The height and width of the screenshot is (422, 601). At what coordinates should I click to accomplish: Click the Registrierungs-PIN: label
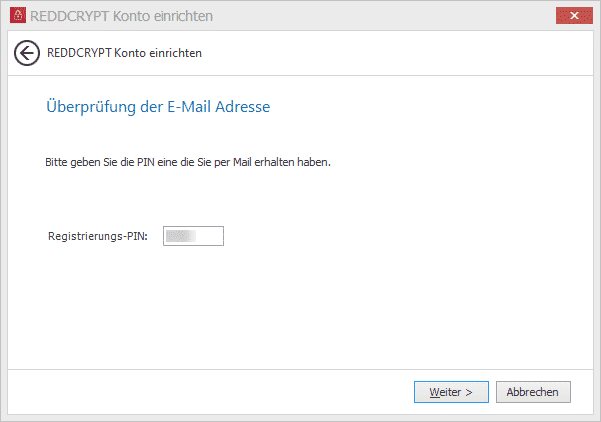pos(98,236)
